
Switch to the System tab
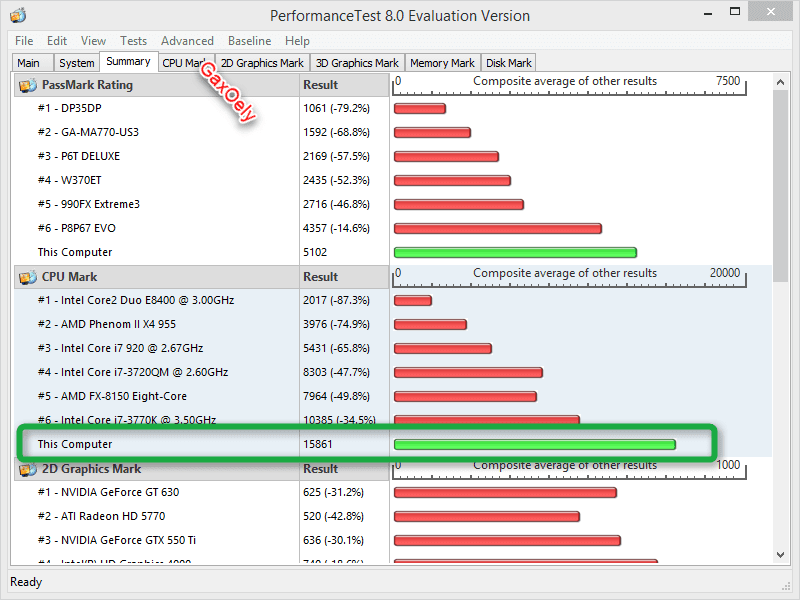(77, 63)
